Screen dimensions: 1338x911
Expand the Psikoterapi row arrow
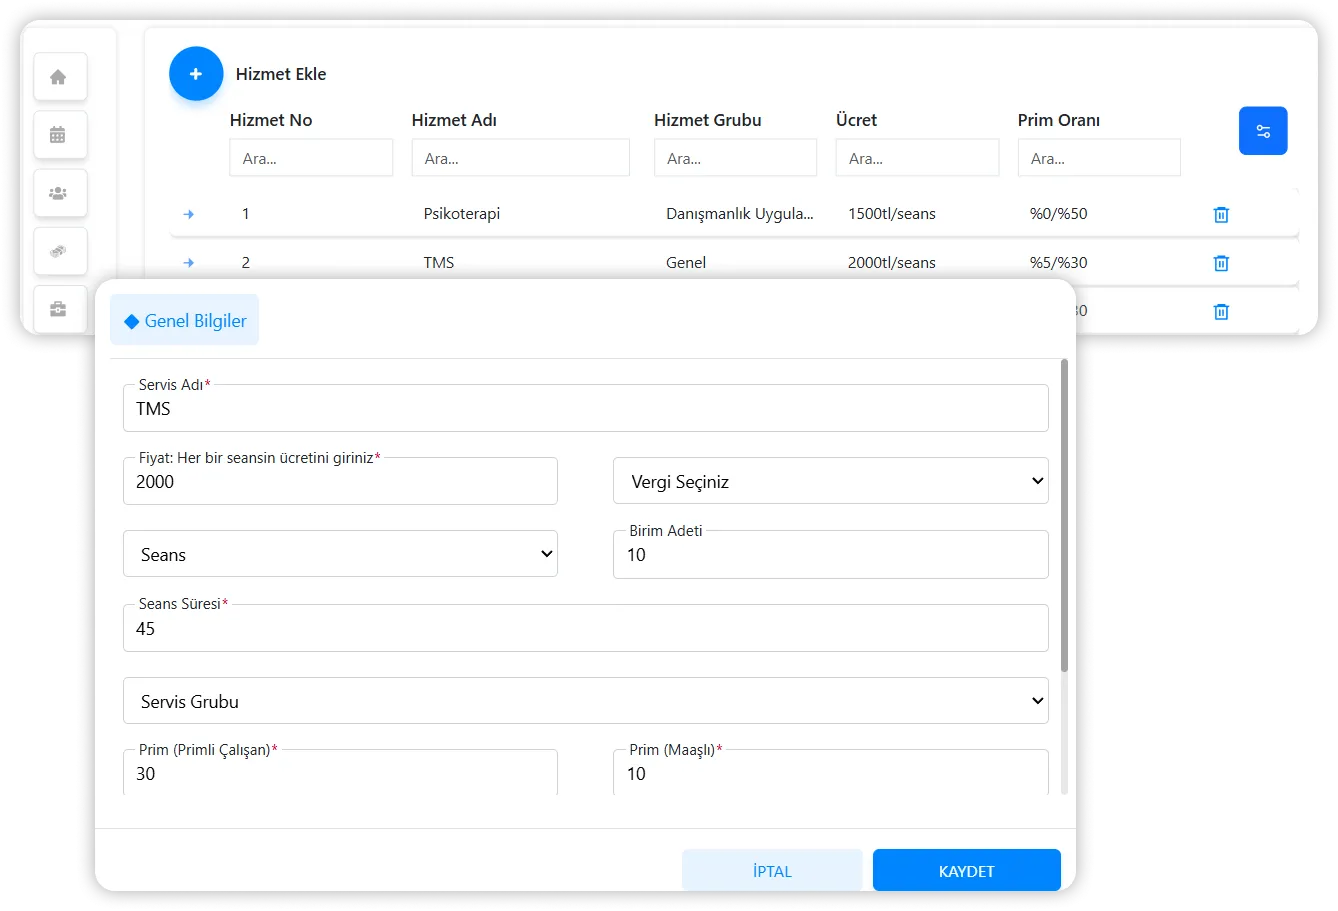point(189,215)
